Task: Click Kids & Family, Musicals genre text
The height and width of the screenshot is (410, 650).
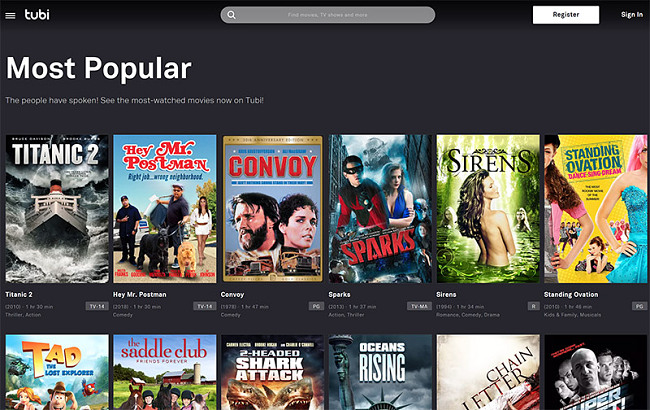Action: pyautogui.click(x=572, y=315)
